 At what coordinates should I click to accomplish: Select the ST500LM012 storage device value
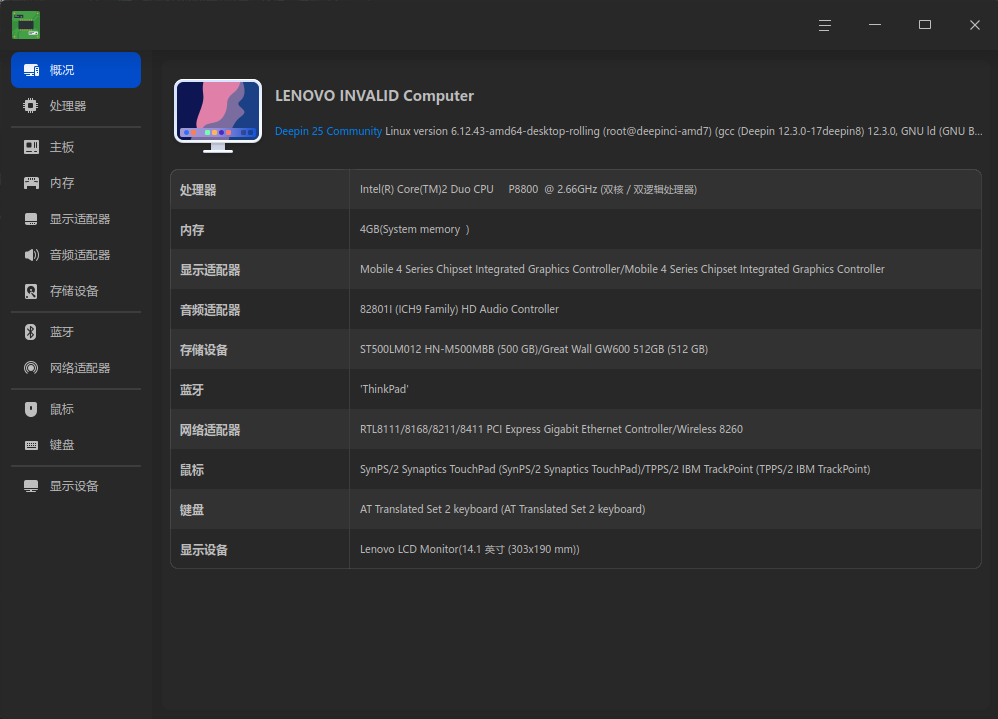533,349
